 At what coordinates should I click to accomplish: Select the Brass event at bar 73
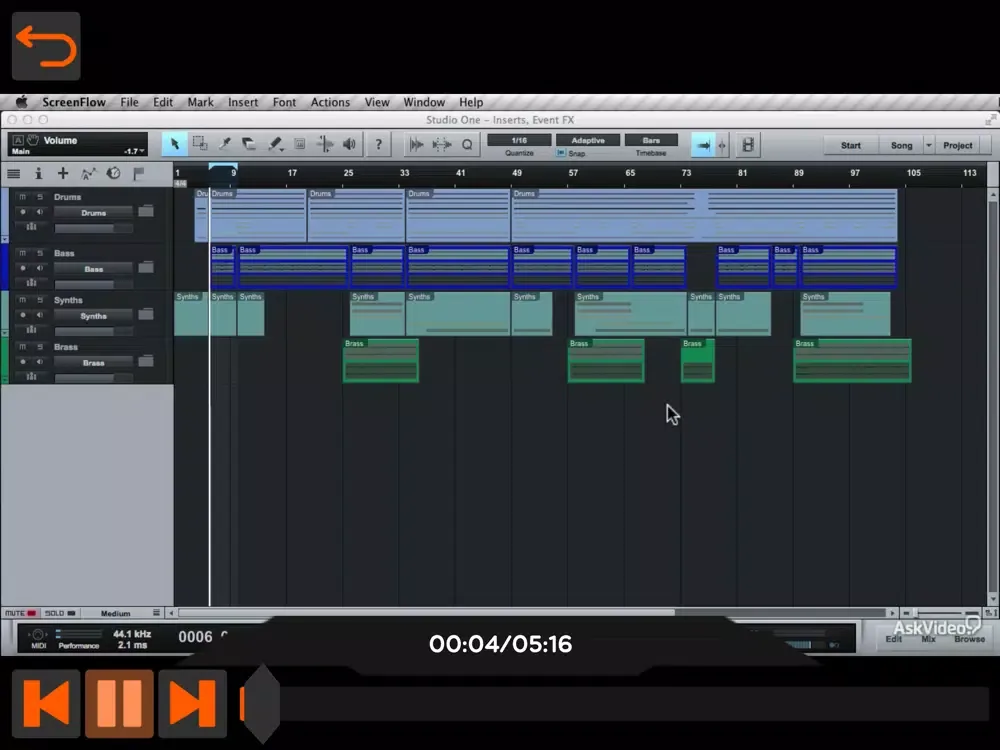(698, 361)
